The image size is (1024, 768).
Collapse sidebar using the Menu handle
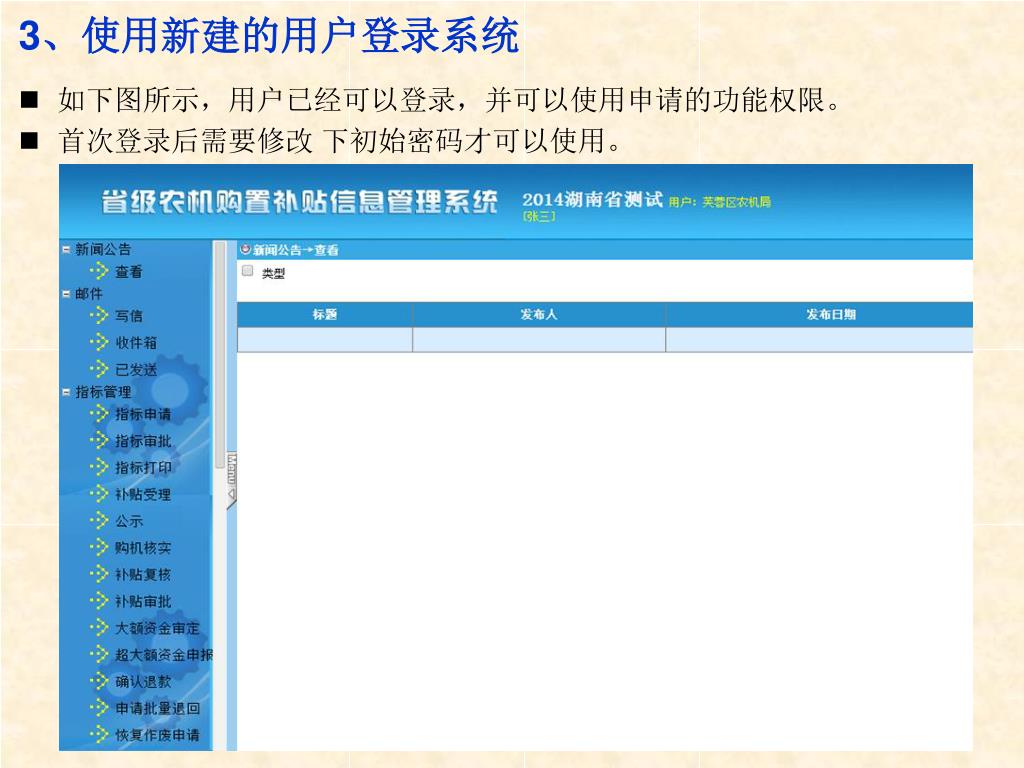pyautogui.click(x=231, y=480)
